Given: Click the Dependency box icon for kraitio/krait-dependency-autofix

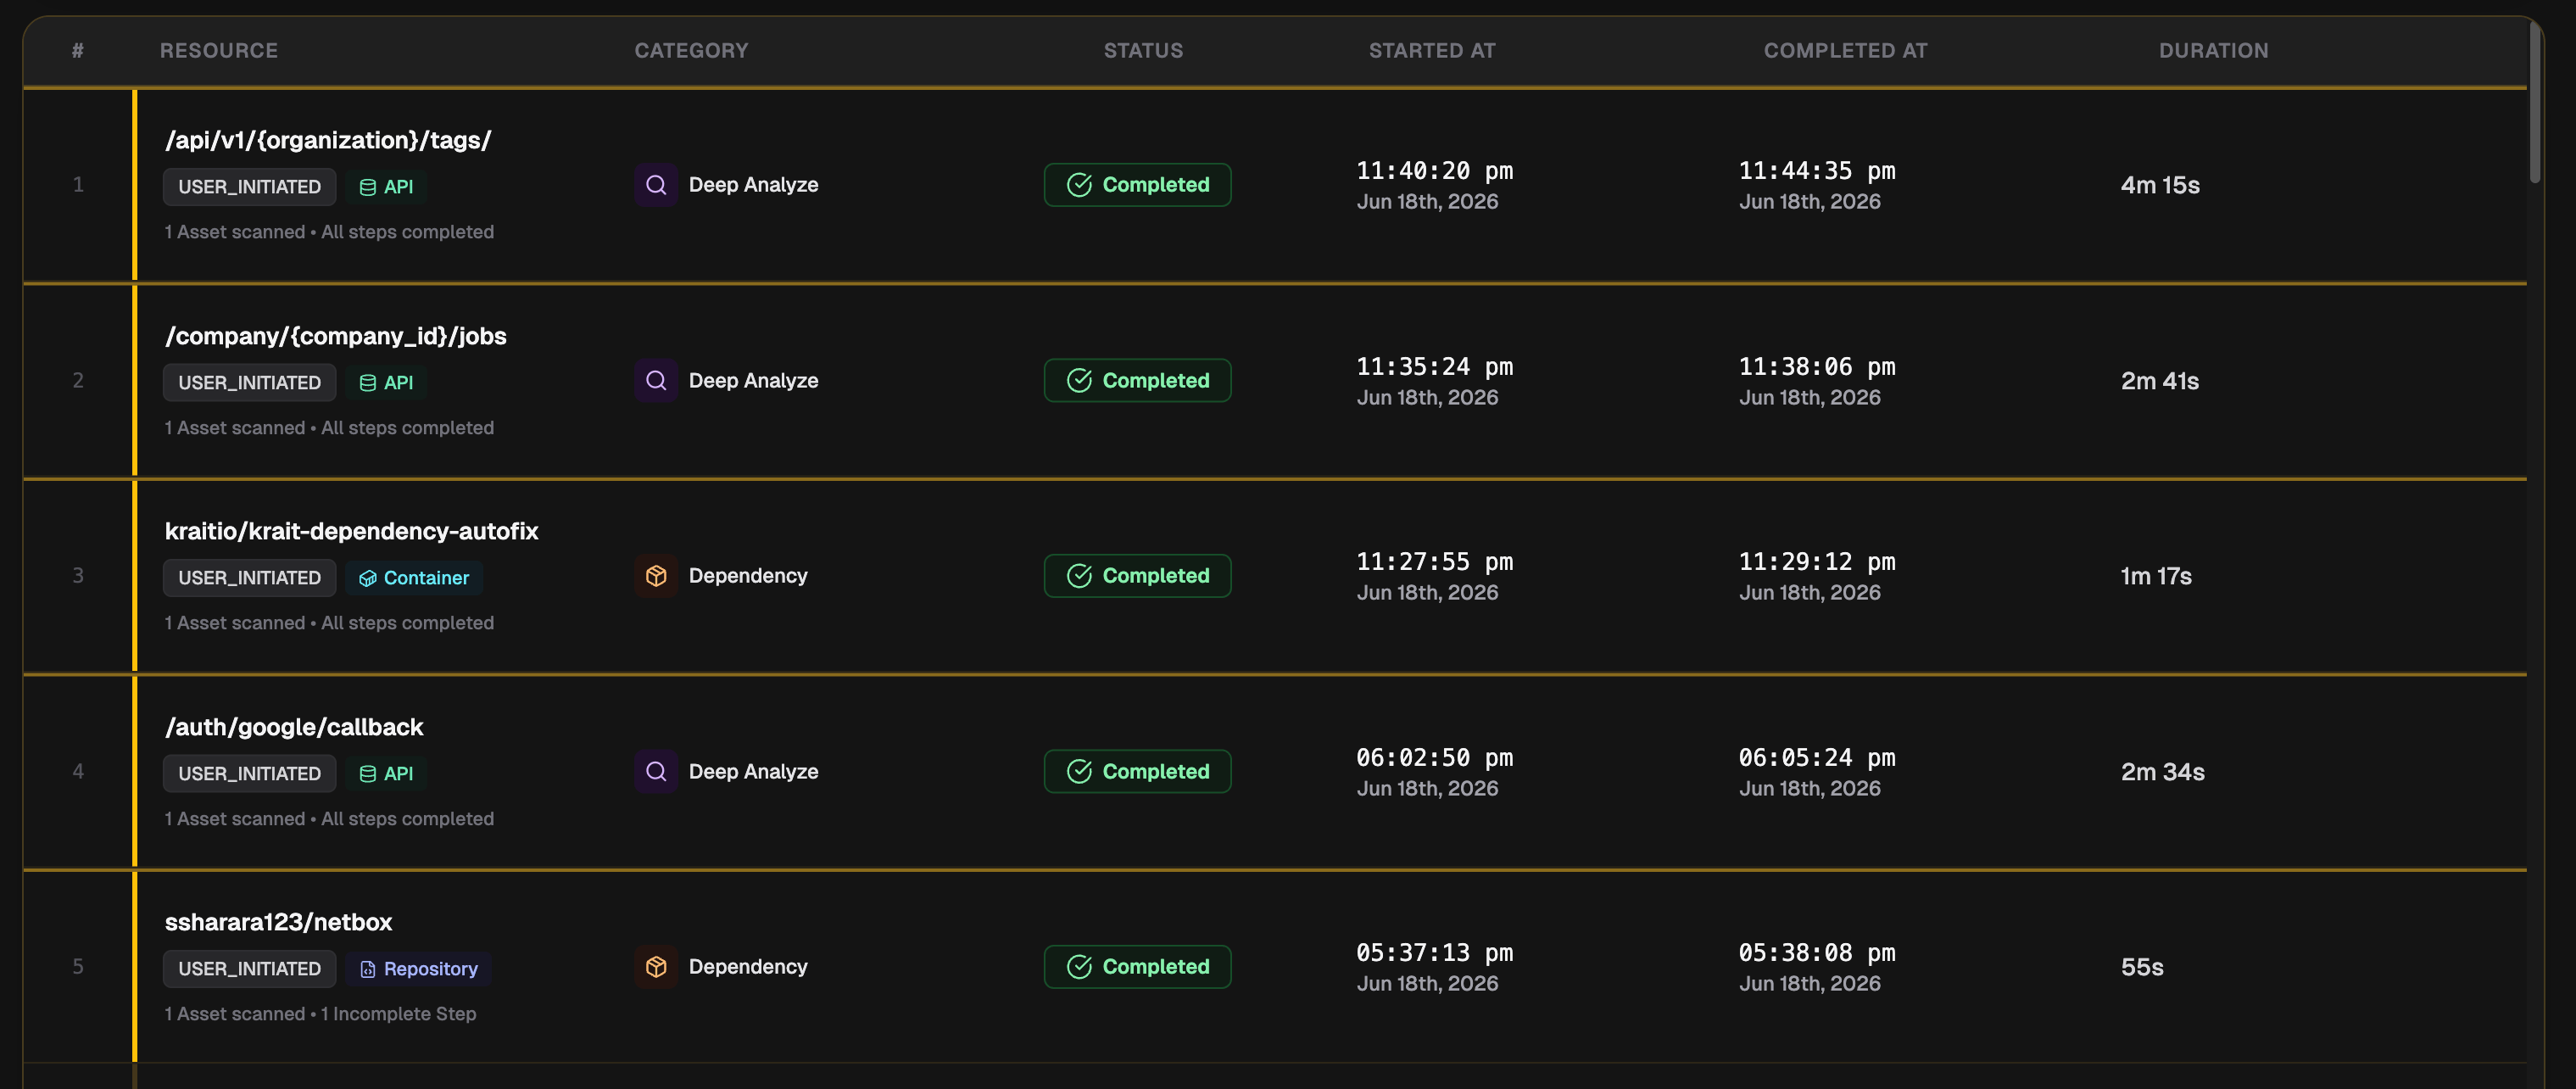Looking at the screenshot, I should click(x=656, y=576).
